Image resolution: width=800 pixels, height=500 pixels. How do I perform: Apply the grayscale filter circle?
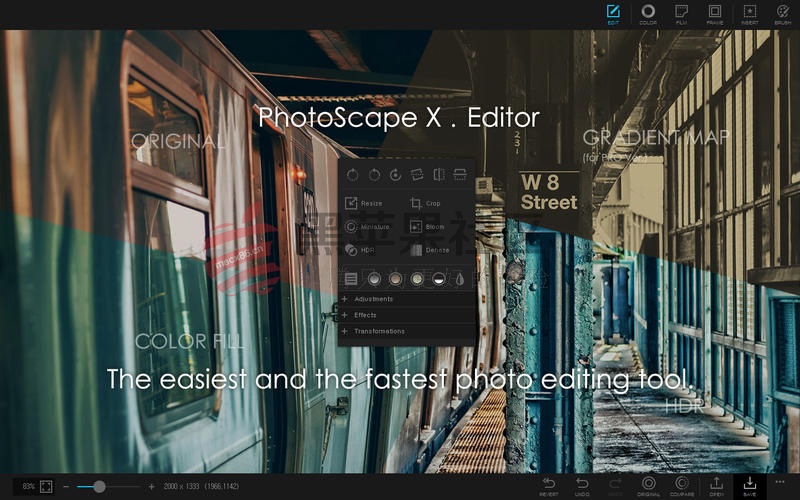[374, 279]
